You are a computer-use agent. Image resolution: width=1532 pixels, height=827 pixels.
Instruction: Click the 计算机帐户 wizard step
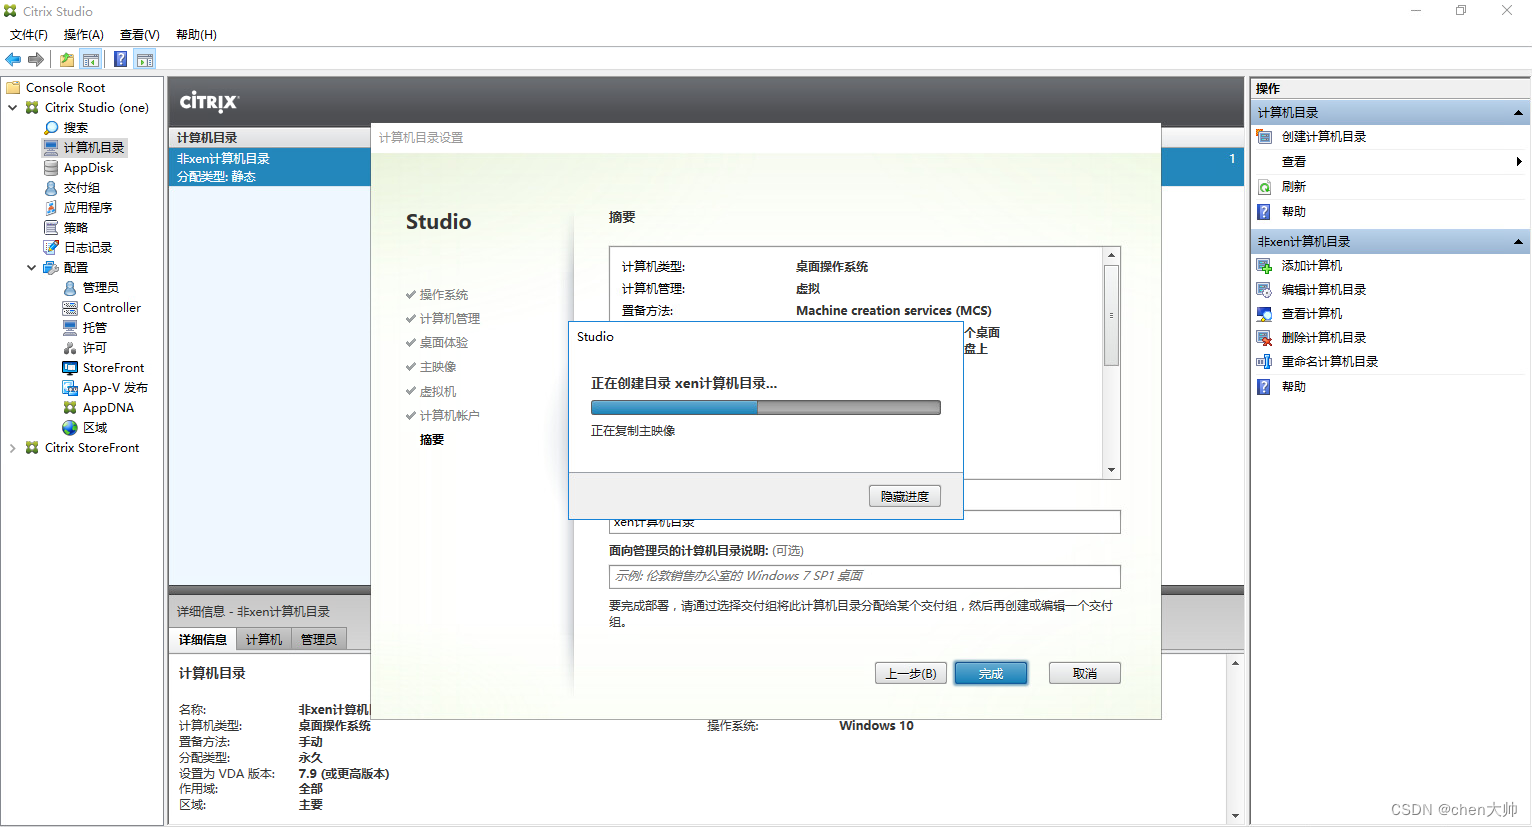tap(449, 416)
